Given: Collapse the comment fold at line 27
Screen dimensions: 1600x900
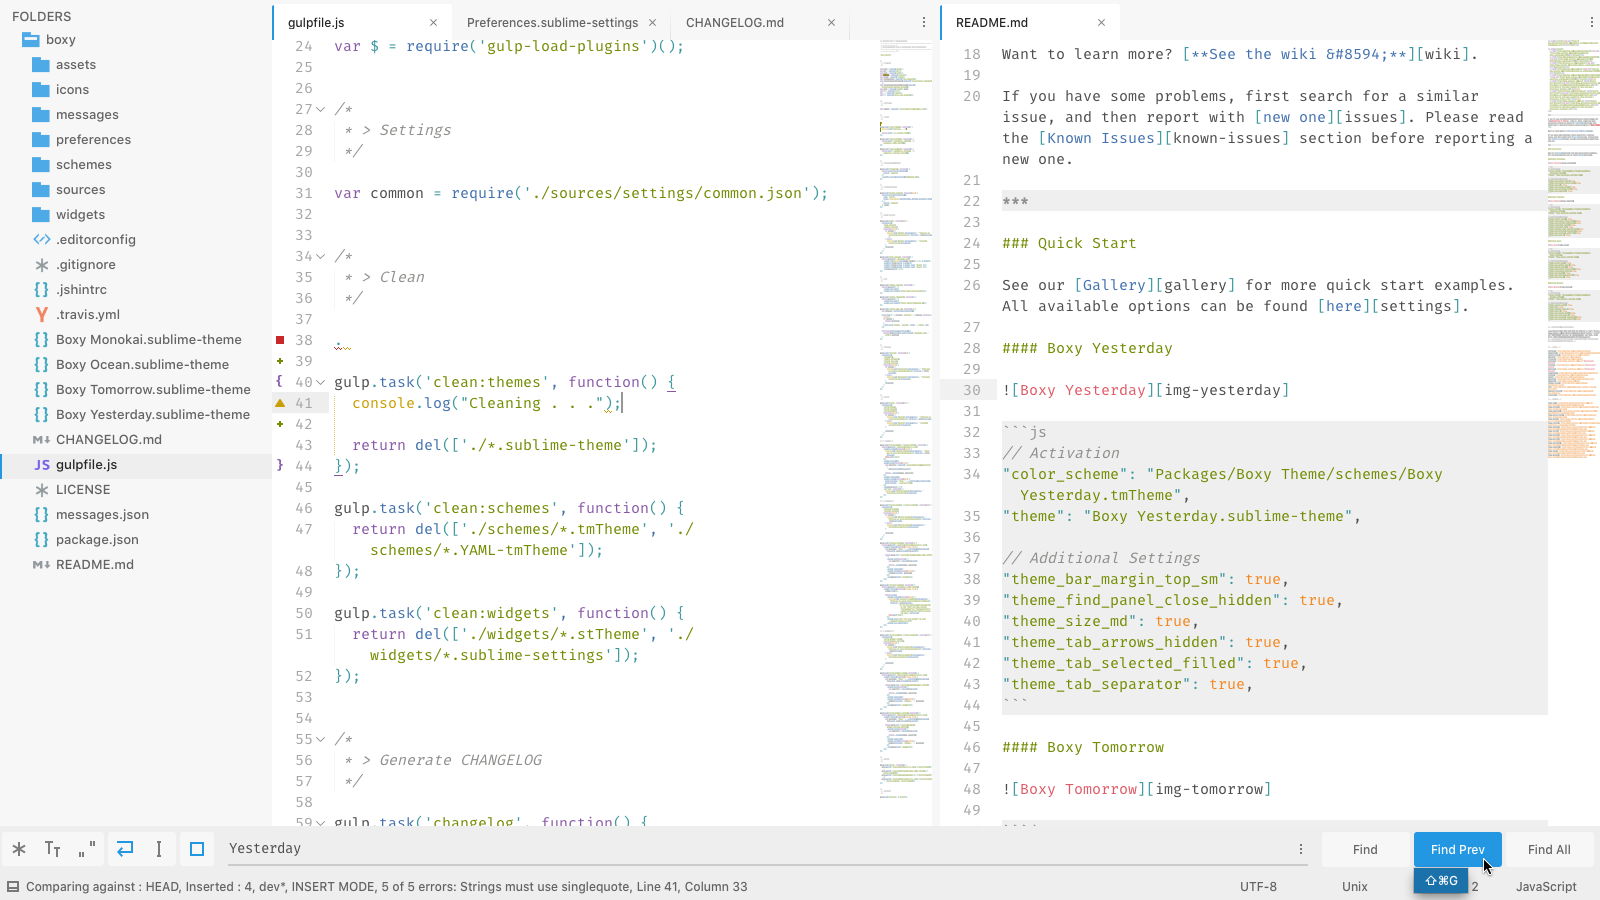Looking at the screenshot, I should tap(320, 109).
